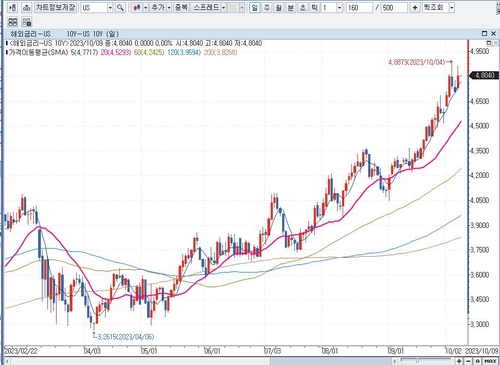The width and height of the screenshot is (500, 365).
Task: Select the 분 minute period toggle
Action: 291,7
